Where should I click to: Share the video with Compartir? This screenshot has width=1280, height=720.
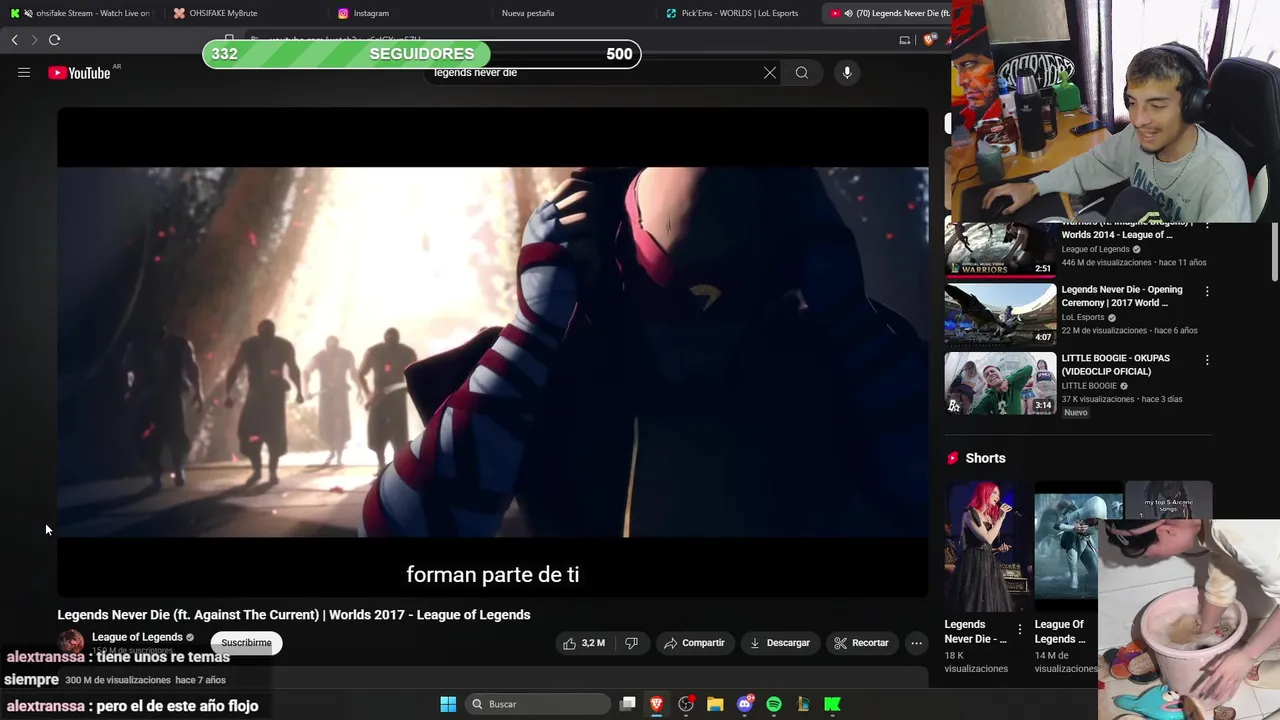coord(694,643)
